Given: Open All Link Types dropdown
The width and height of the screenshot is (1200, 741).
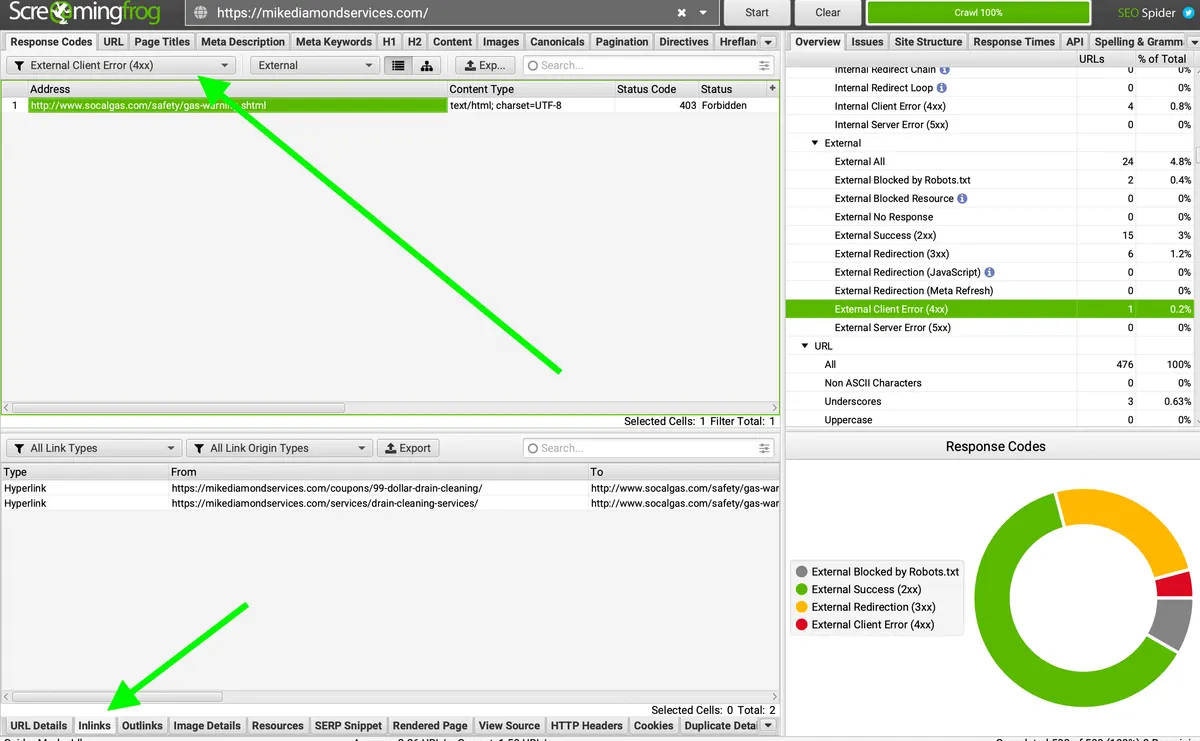Looking at the screenshot, I should (94, 448).
